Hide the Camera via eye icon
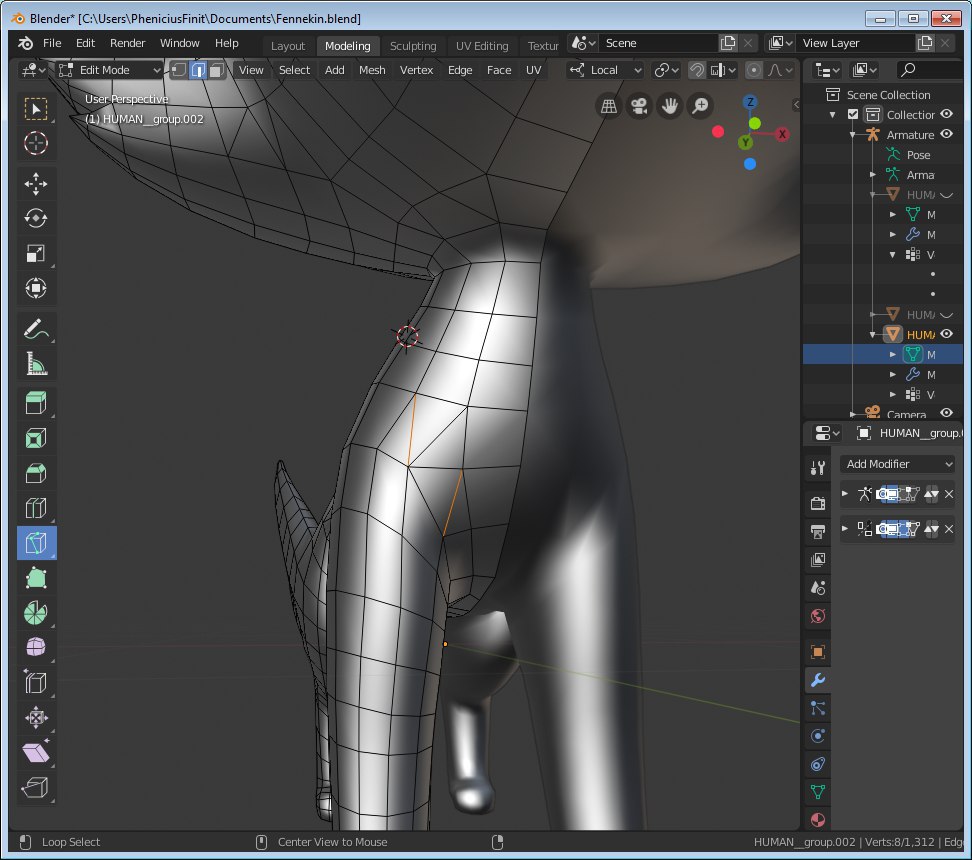Screen dimensions: 972x860 coord(947,413)
